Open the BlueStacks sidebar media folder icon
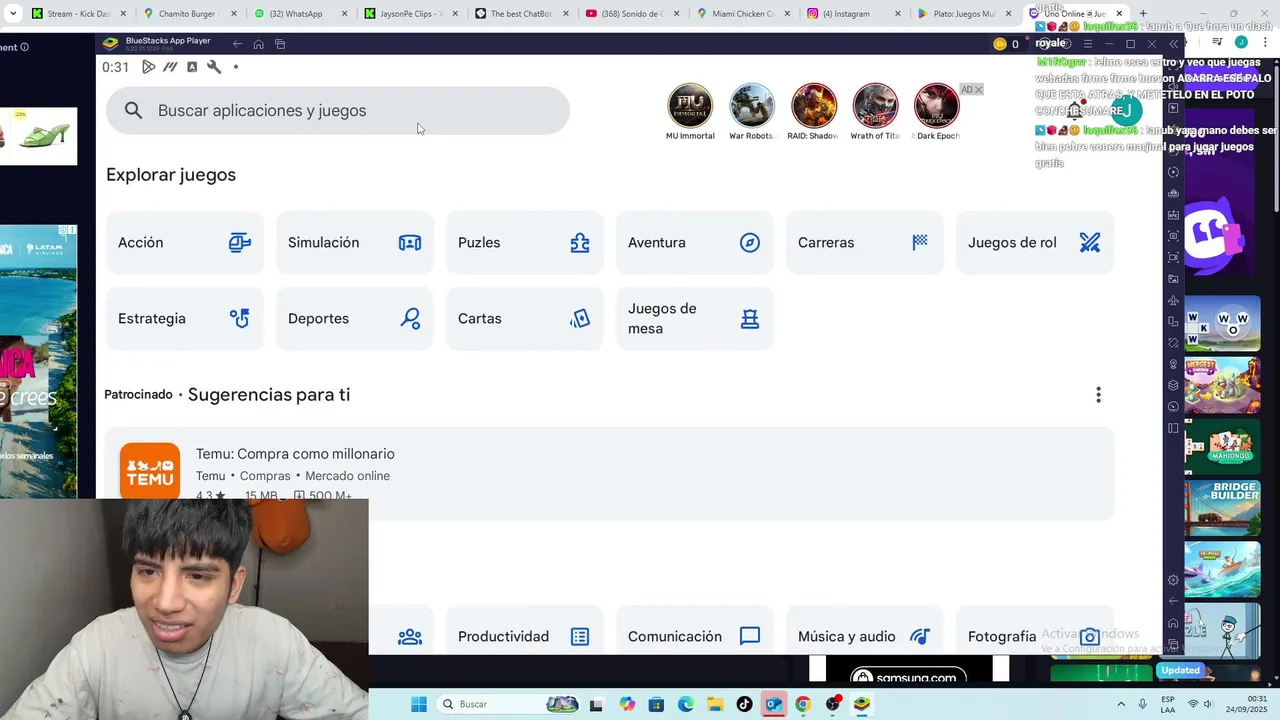 (x=1173, y=279)
